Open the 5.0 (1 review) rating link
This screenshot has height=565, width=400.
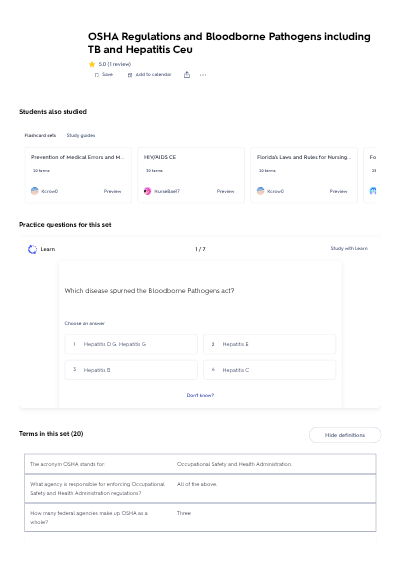point(115,64)
